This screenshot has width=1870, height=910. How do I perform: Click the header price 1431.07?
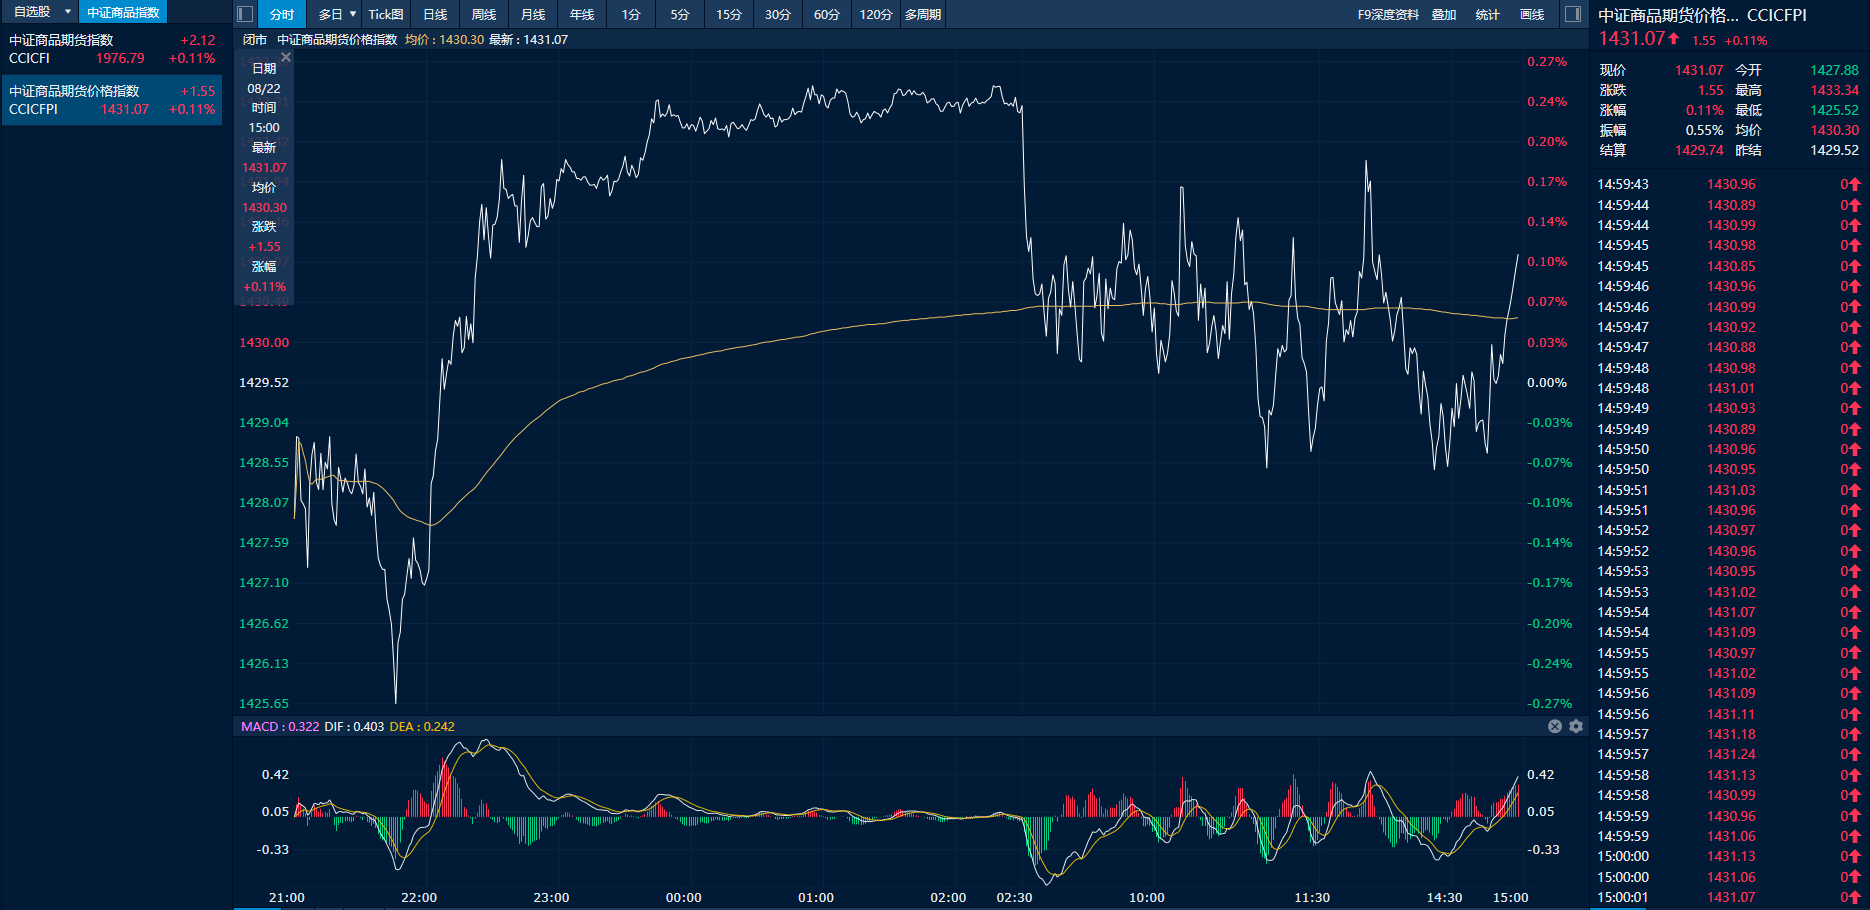pyautogui.click(x=1632, y=38)
